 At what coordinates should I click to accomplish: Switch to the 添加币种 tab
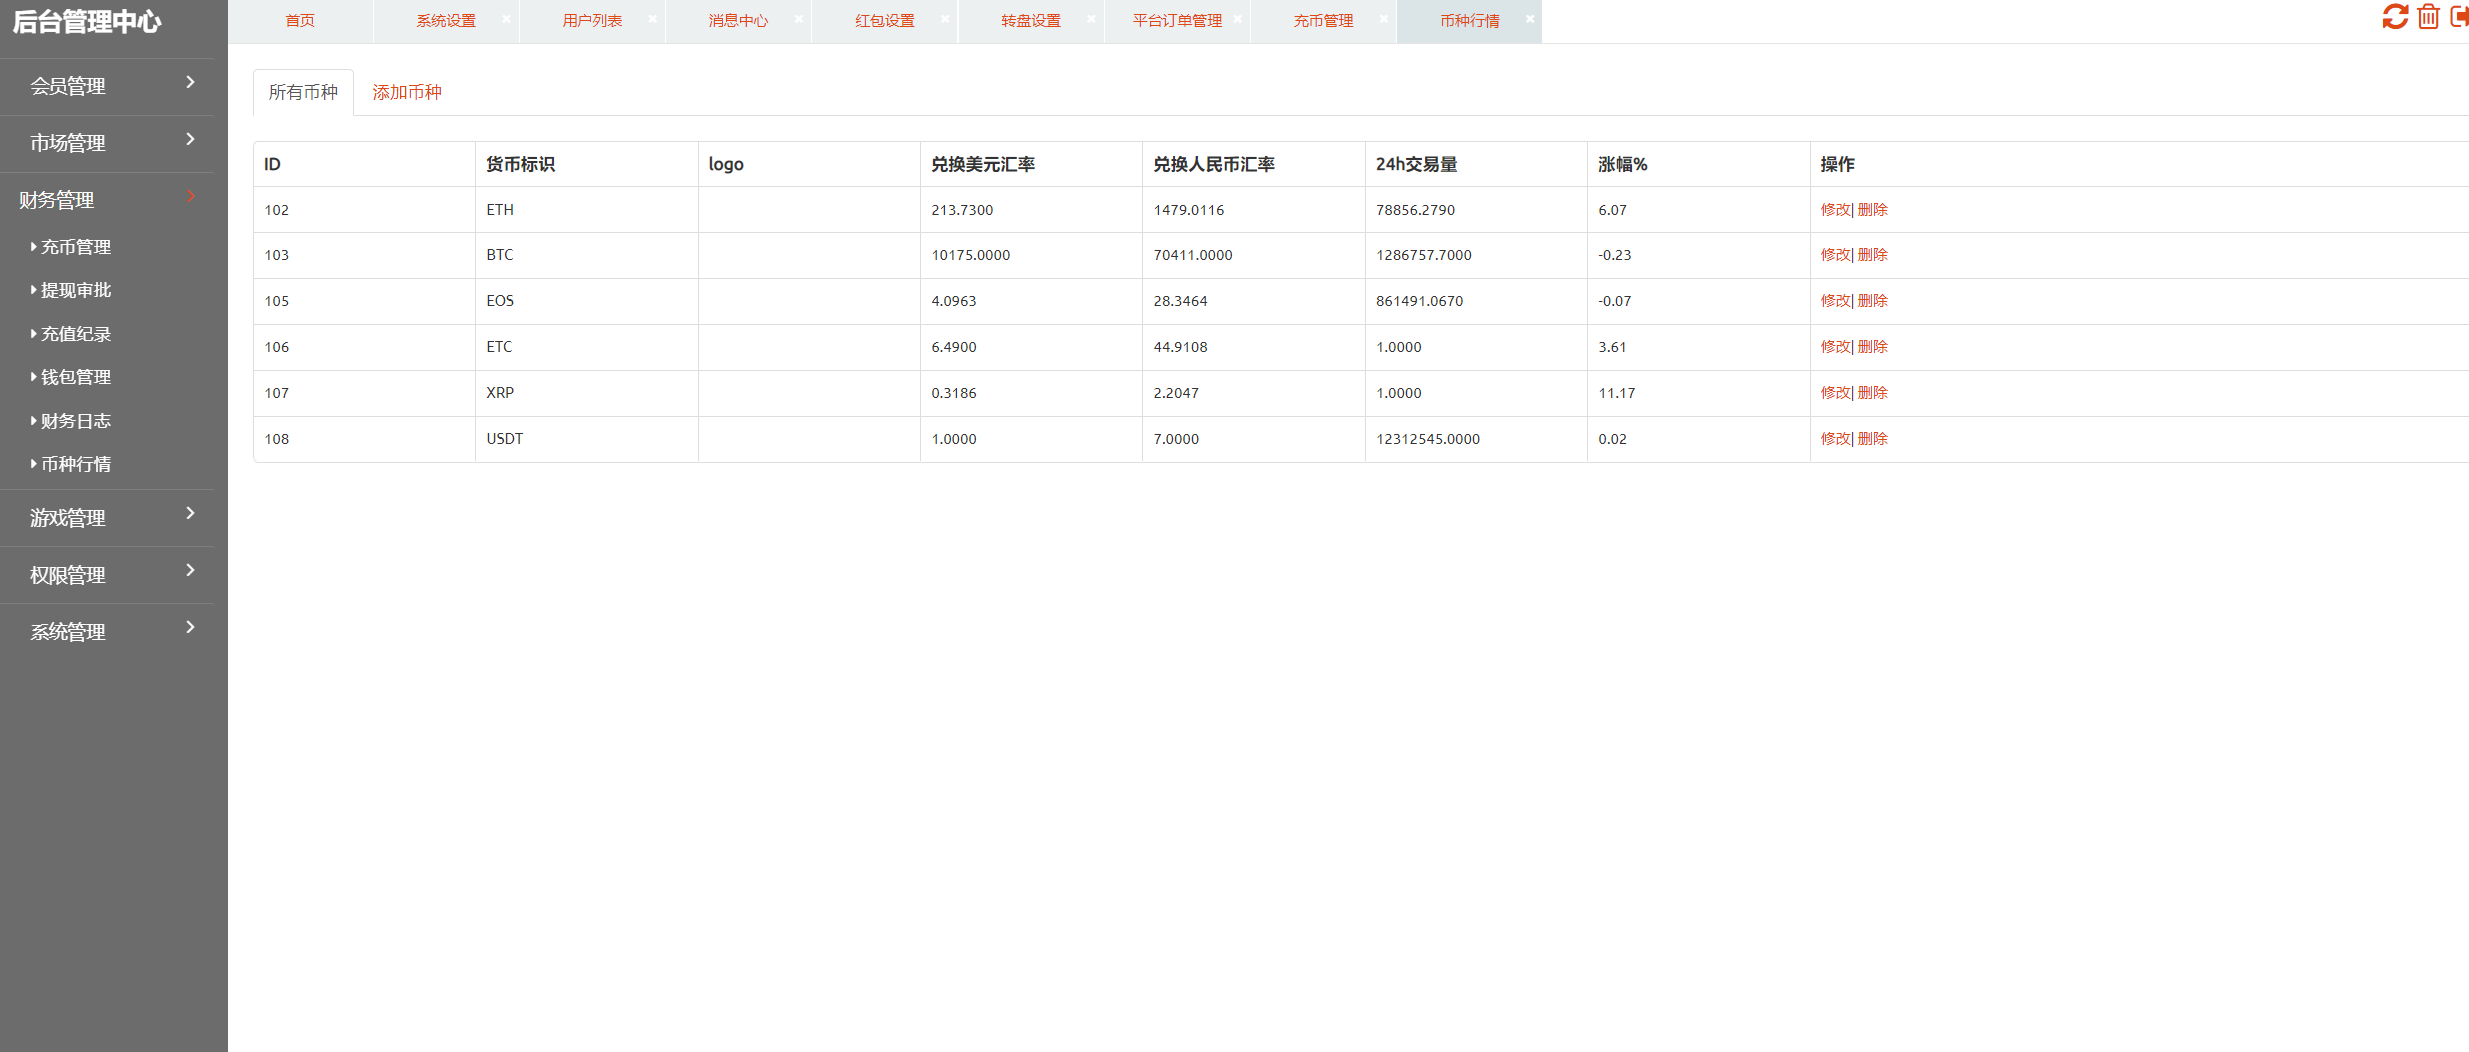point(406,92)
